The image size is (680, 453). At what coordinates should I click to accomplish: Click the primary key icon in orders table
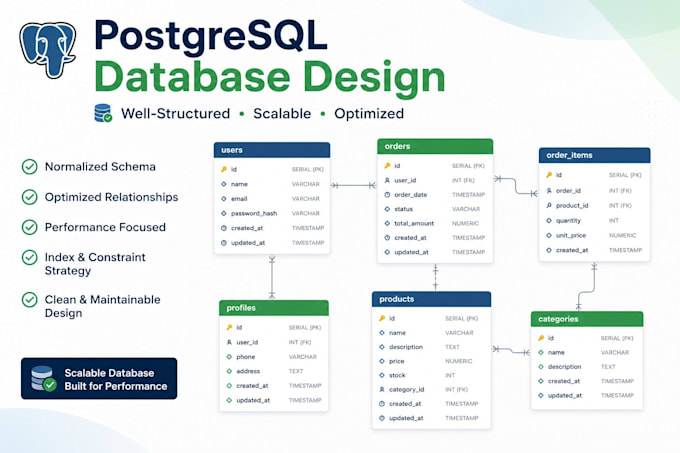coord(387,166)
